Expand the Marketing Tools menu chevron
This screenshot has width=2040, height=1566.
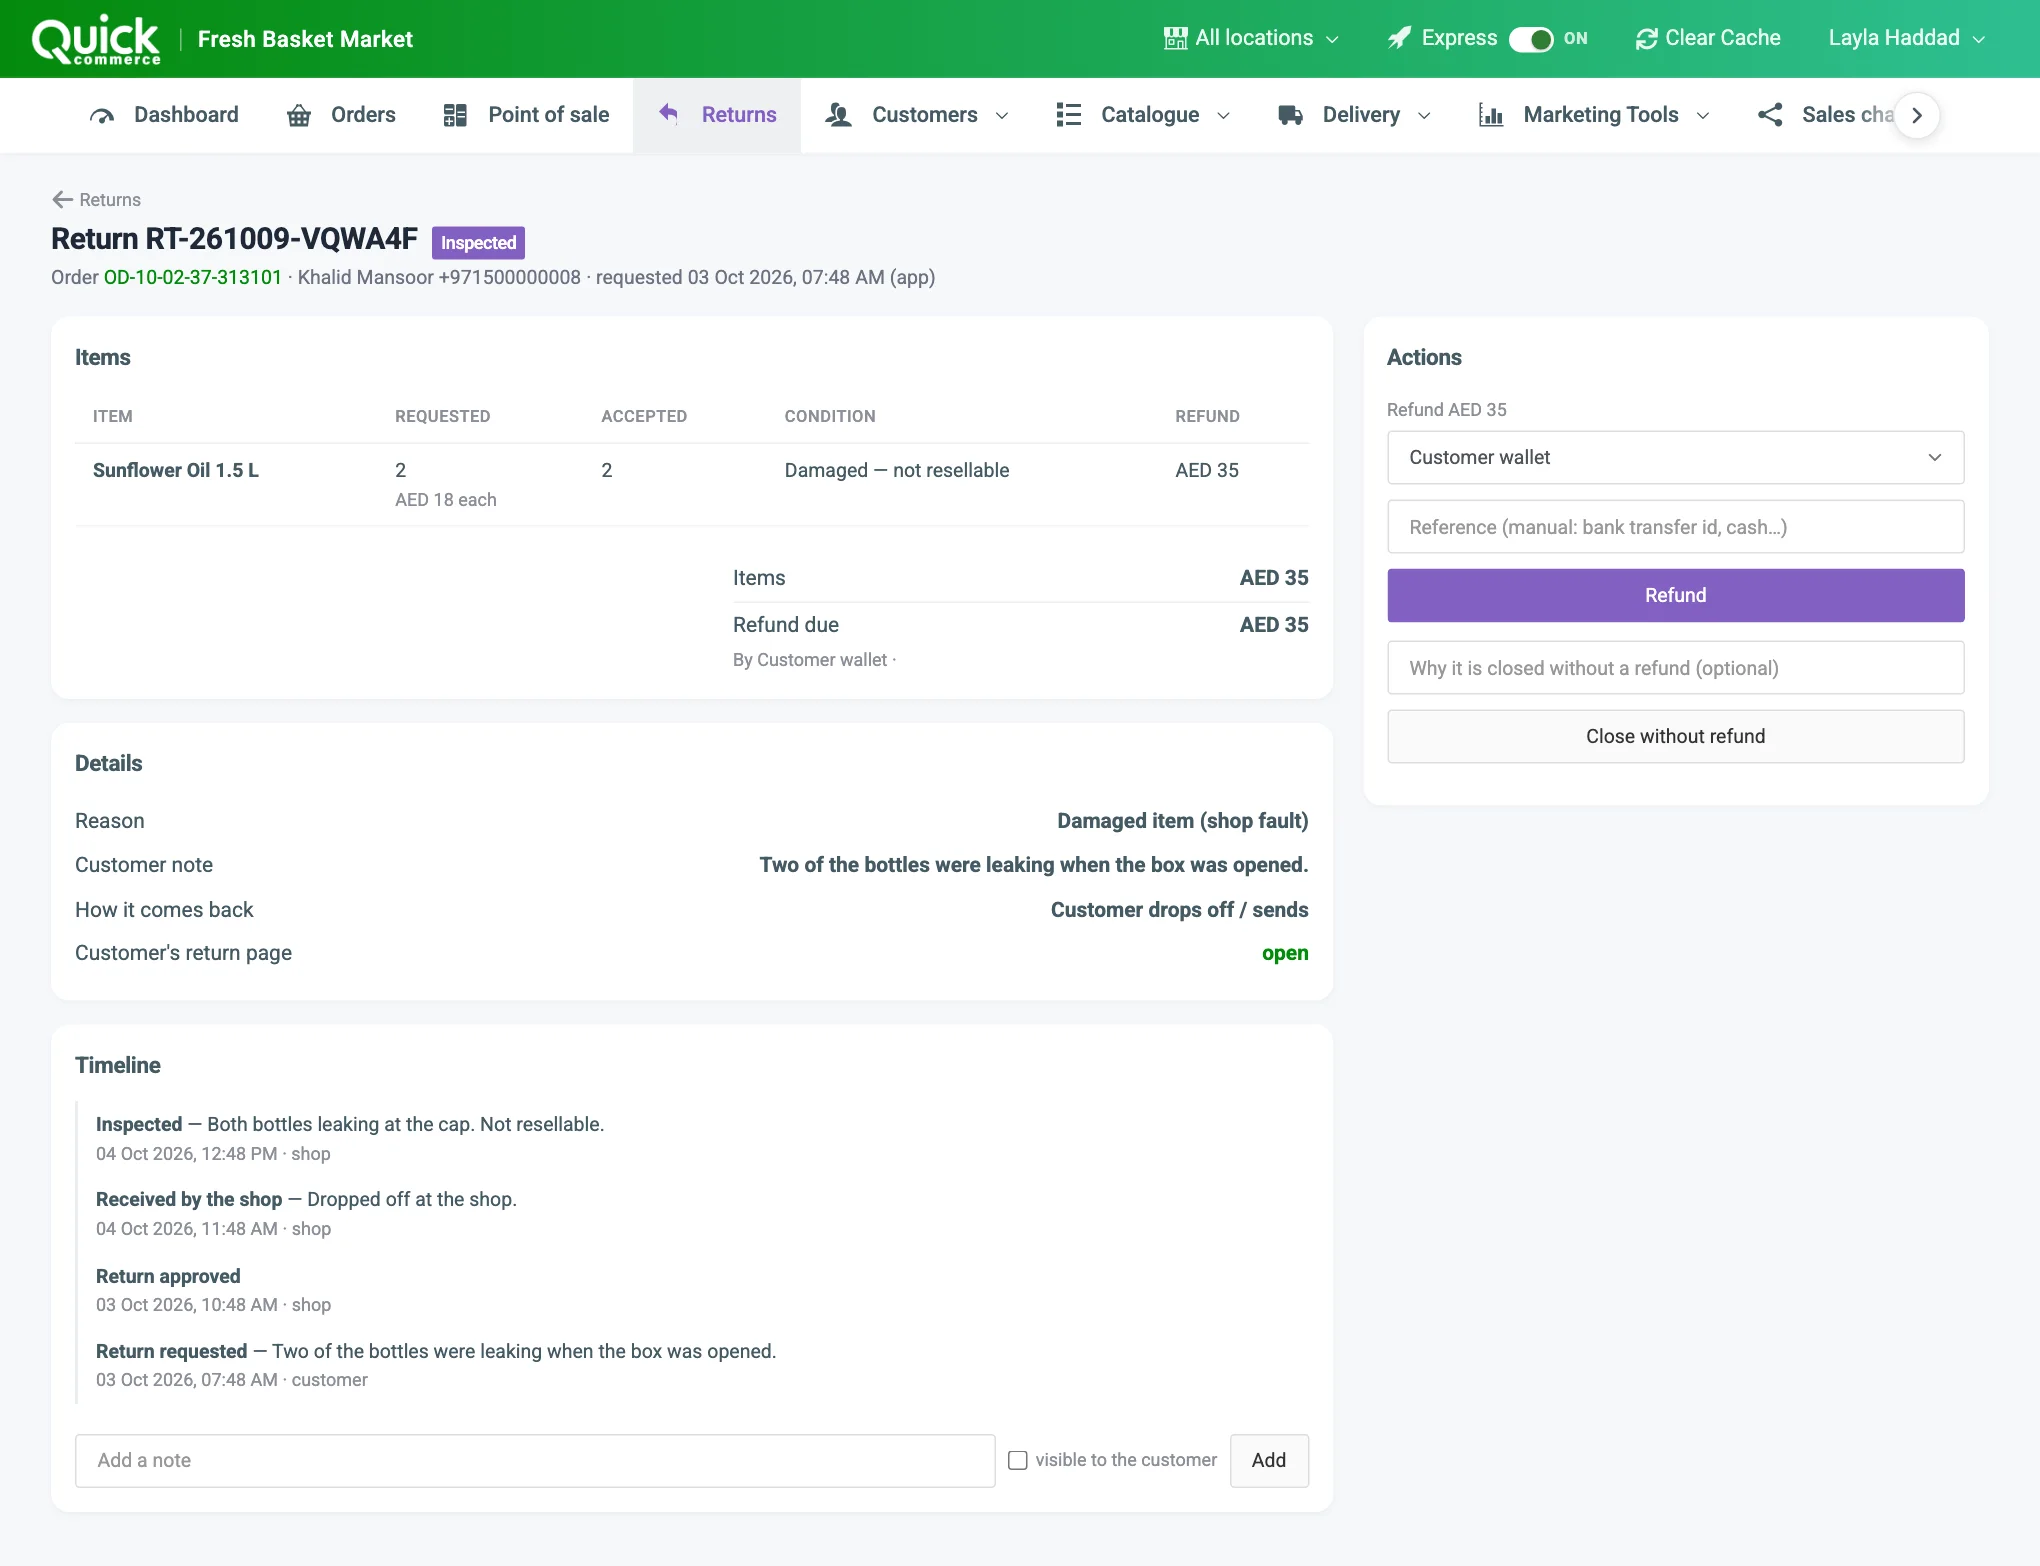[1703, 116]
